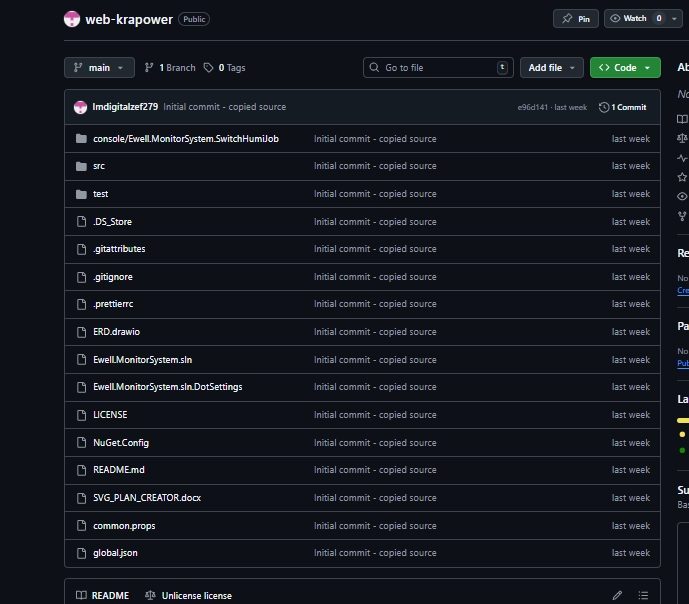Click file icon beside .DS_Store
The image size is (689, 604).
[x=81, y=222]
